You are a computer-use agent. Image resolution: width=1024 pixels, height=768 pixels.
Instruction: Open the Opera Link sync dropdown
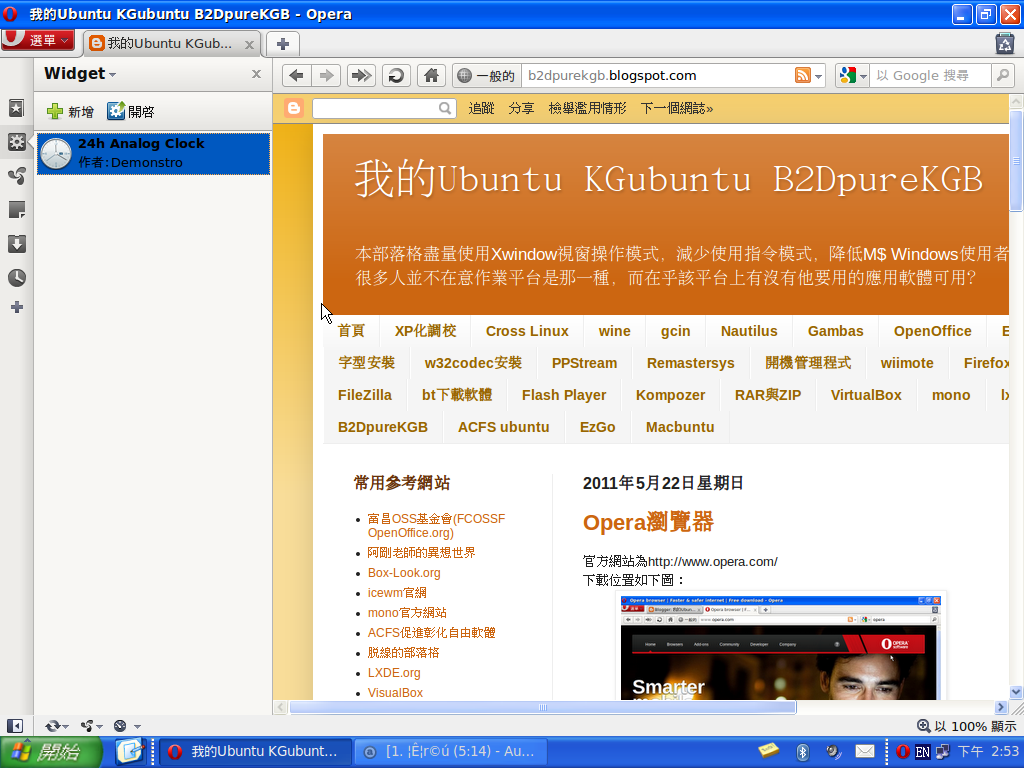[56, 726]
